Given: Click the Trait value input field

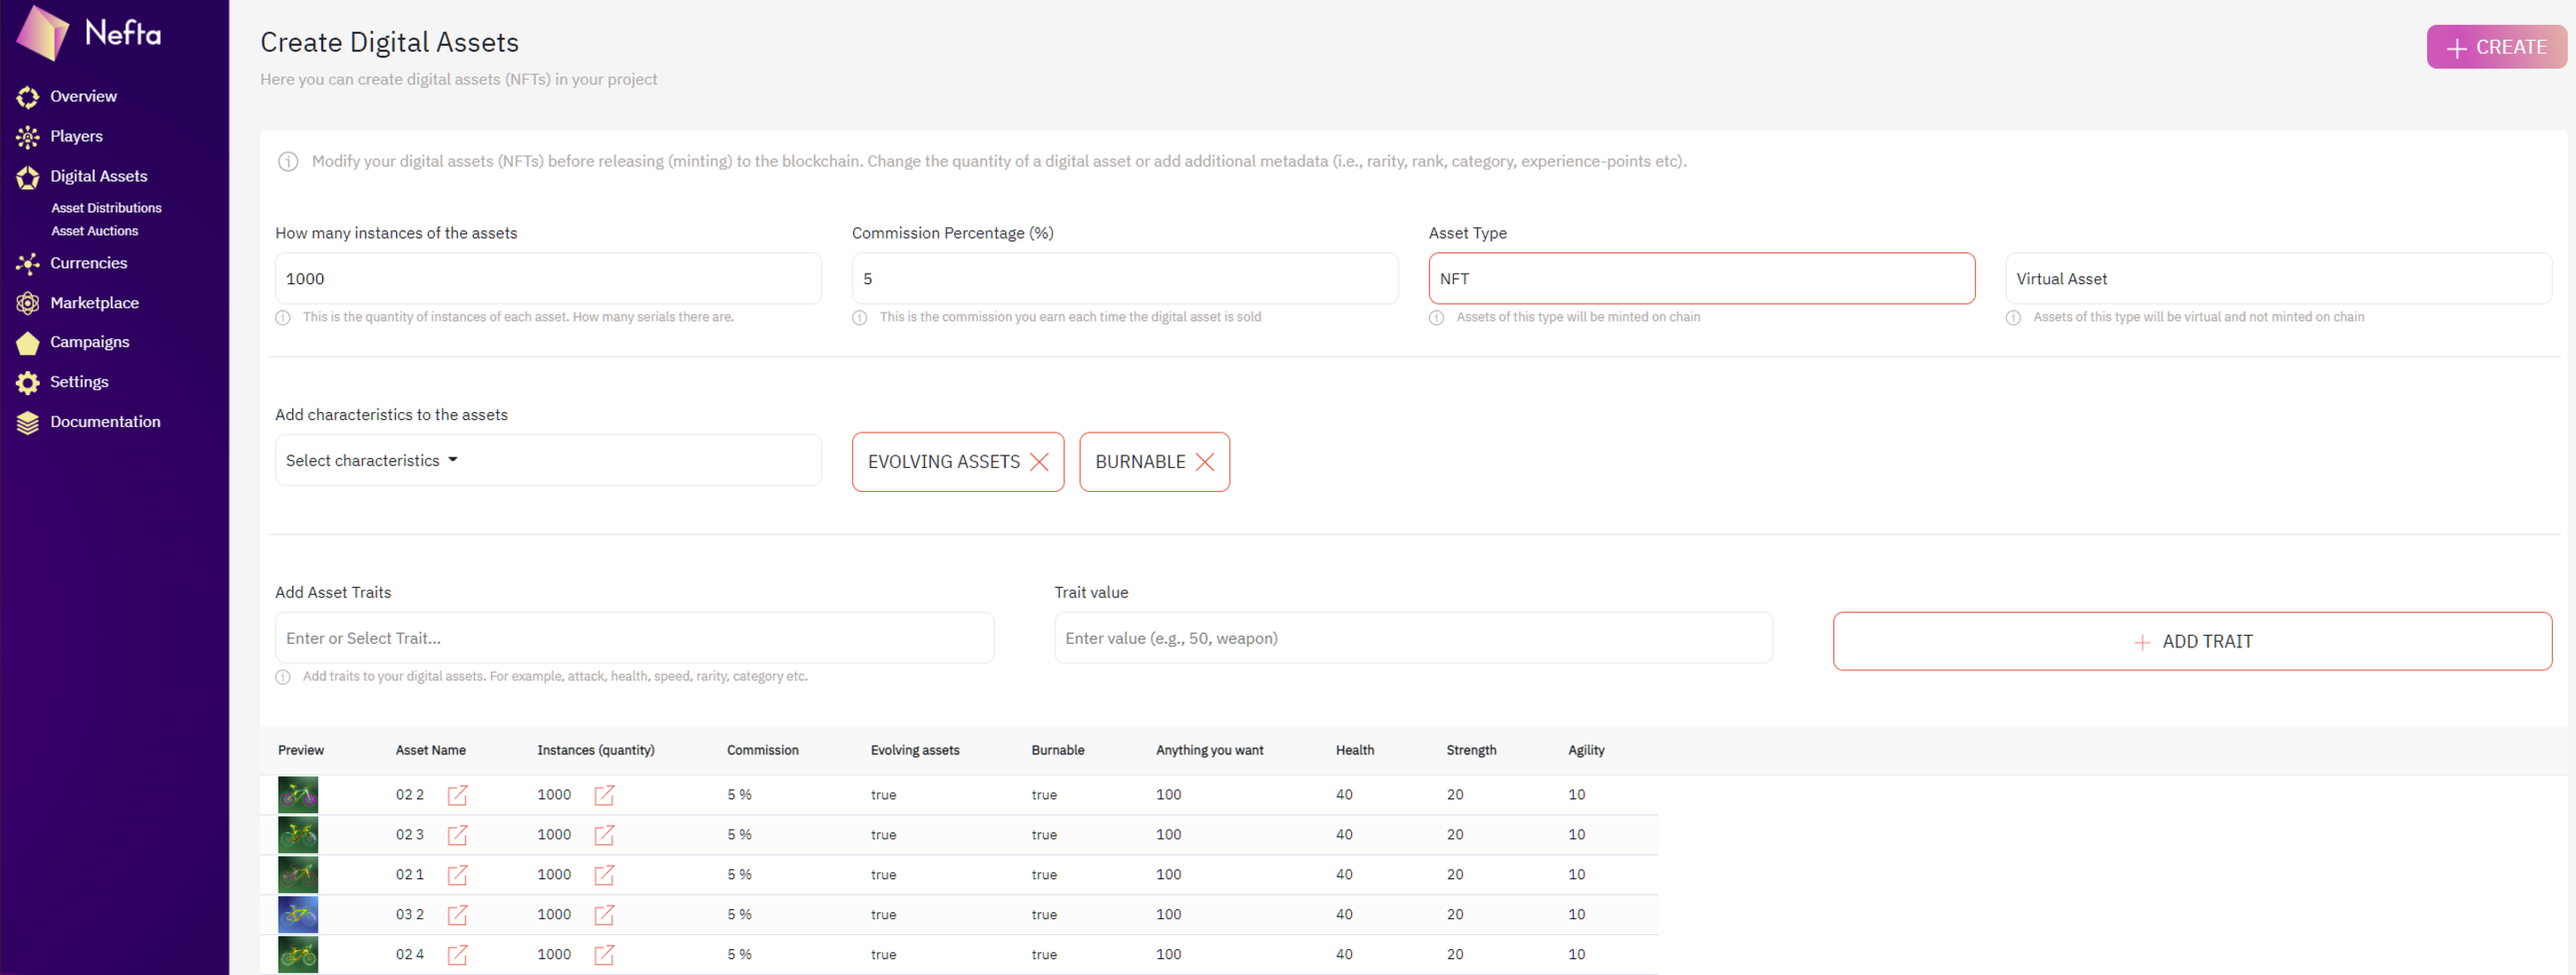Looking at the screenshot, I should coord(1412,638).
